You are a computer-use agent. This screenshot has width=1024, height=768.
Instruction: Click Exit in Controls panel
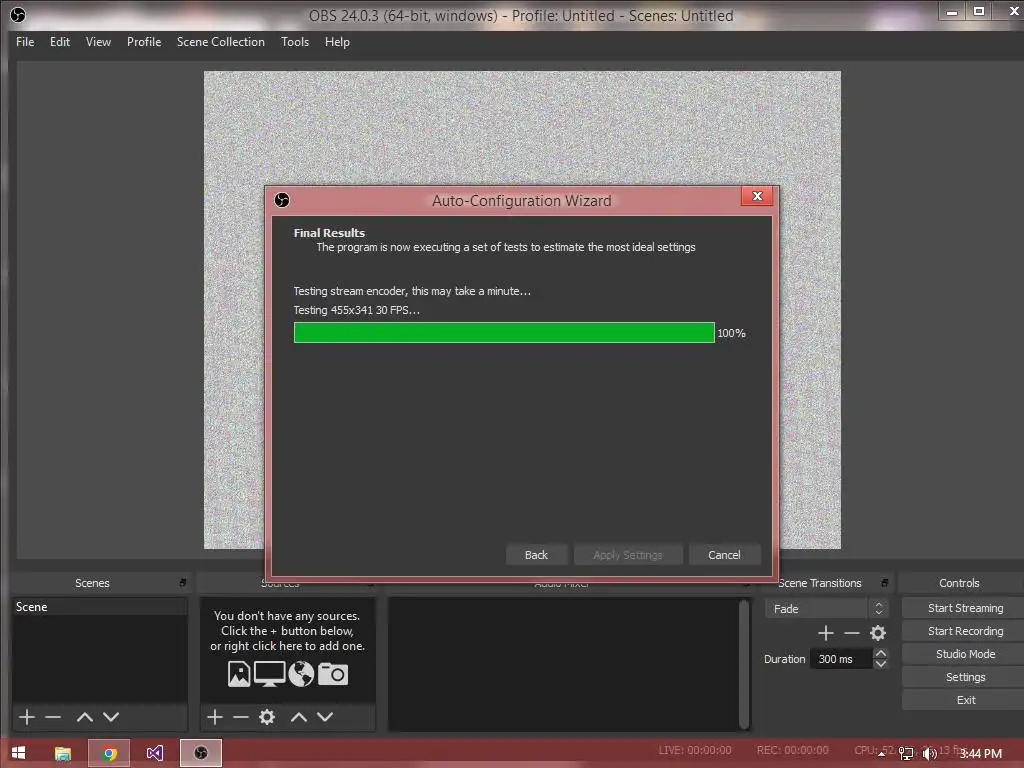click(965, 700)
